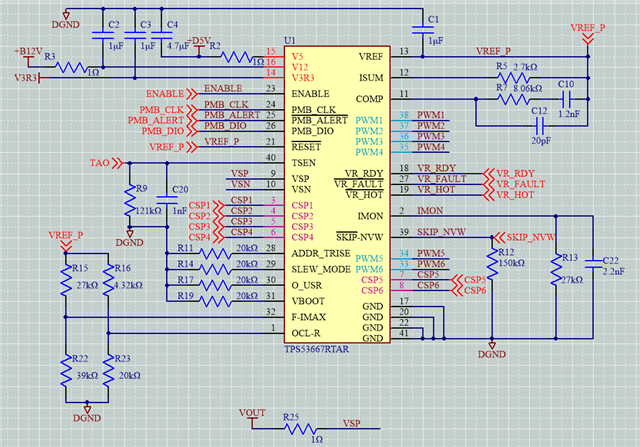Image resolution: width=640 pixels, height=447 pixels.
Task: Select resistor R2 symbol near +D5V
Action: click(x=237, y=57)
